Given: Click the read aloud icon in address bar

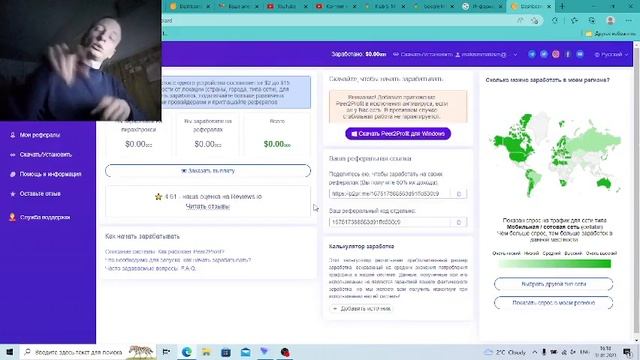Looking at the screenshot, I should pos(520,20).
